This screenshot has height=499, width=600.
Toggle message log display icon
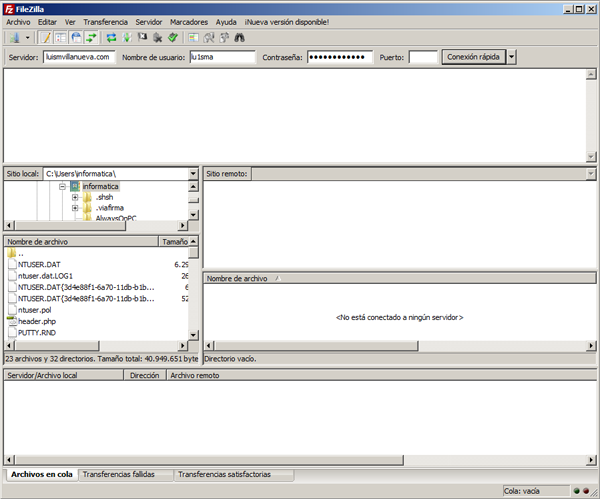pyautogui.click(x=46, y=38)
